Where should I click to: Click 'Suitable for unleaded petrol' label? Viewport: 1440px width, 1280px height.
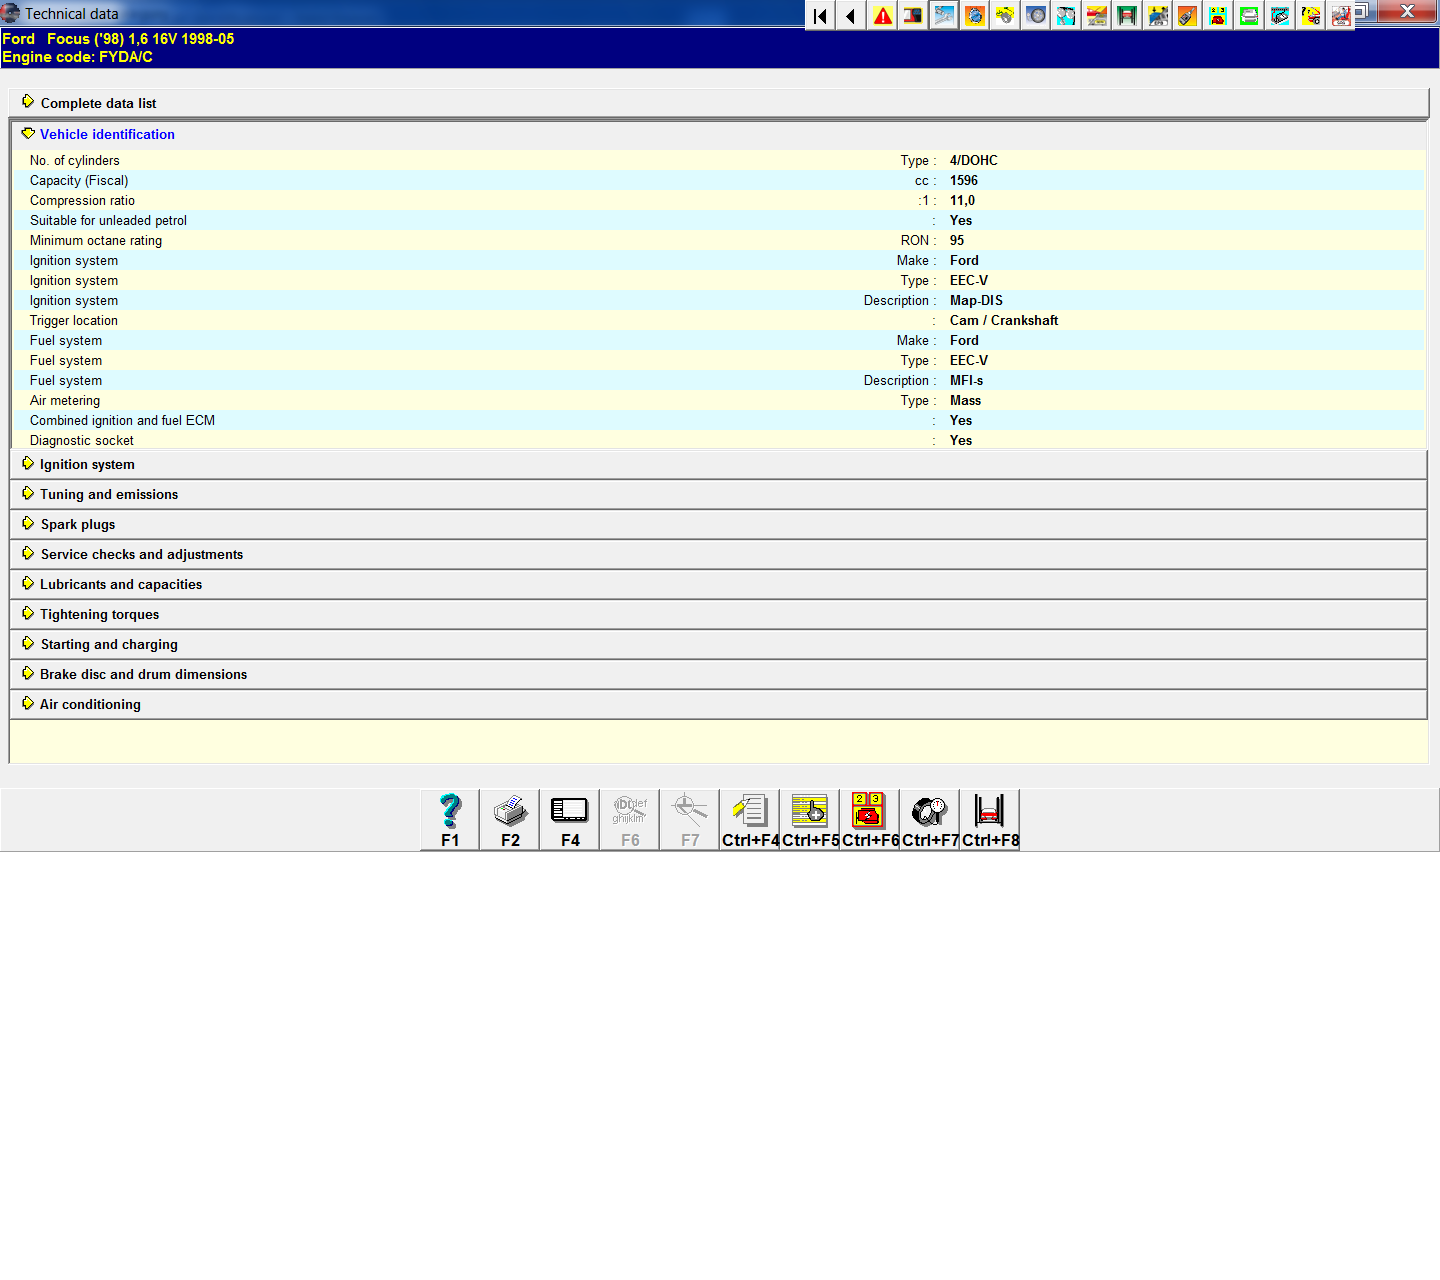[108, 220]
